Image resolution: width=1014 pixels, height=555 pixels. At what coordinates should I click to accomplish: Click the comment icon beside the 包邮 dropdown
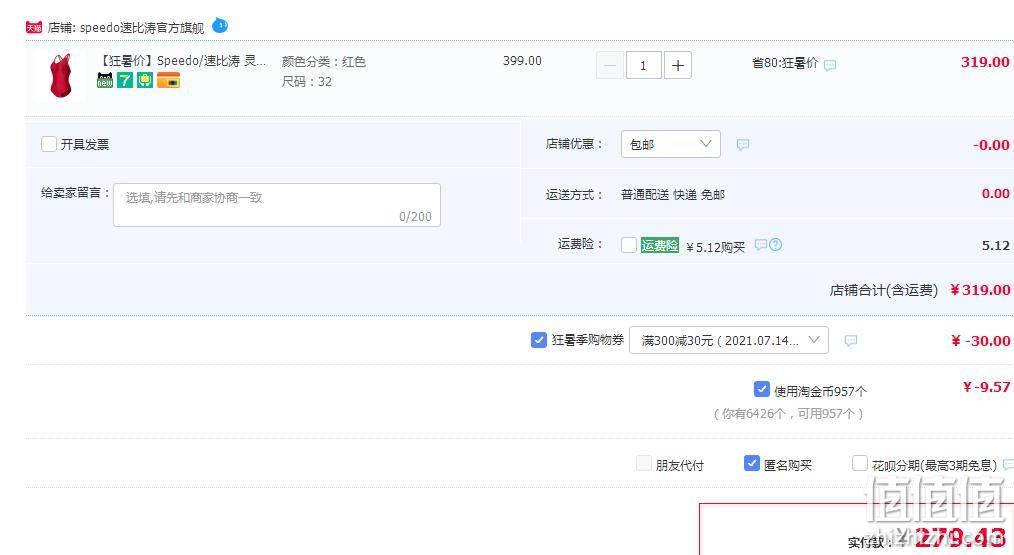[742, 144]
